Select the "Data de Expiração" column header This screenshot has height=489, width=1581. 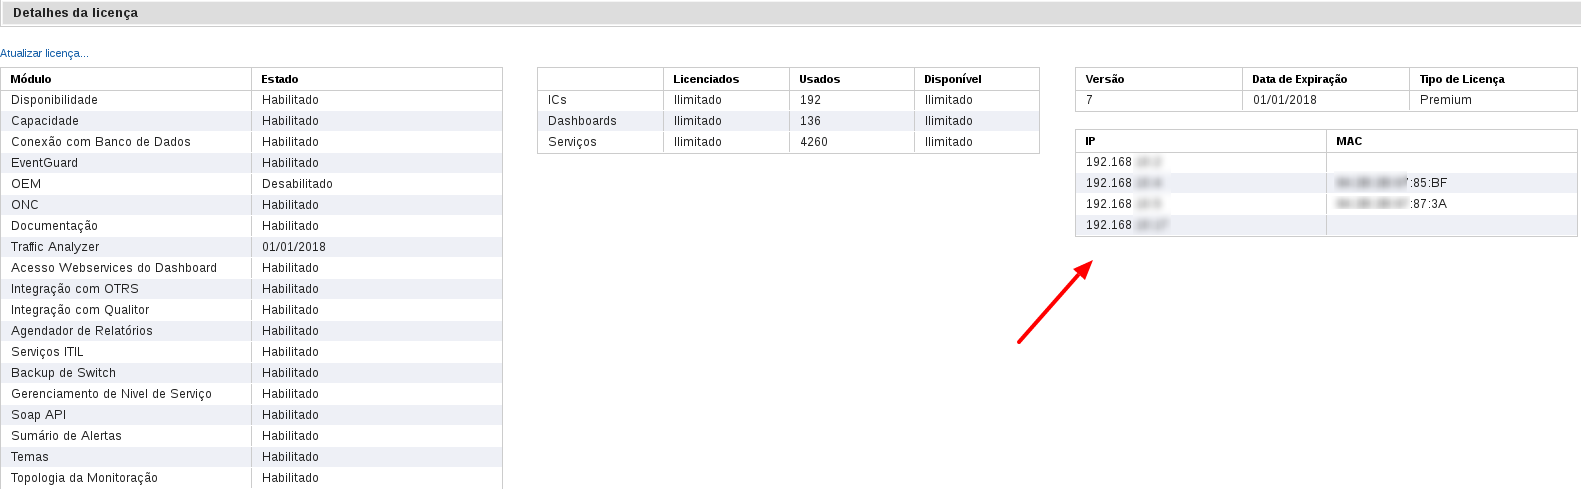pyautogui.click(x=1299, y=79)
